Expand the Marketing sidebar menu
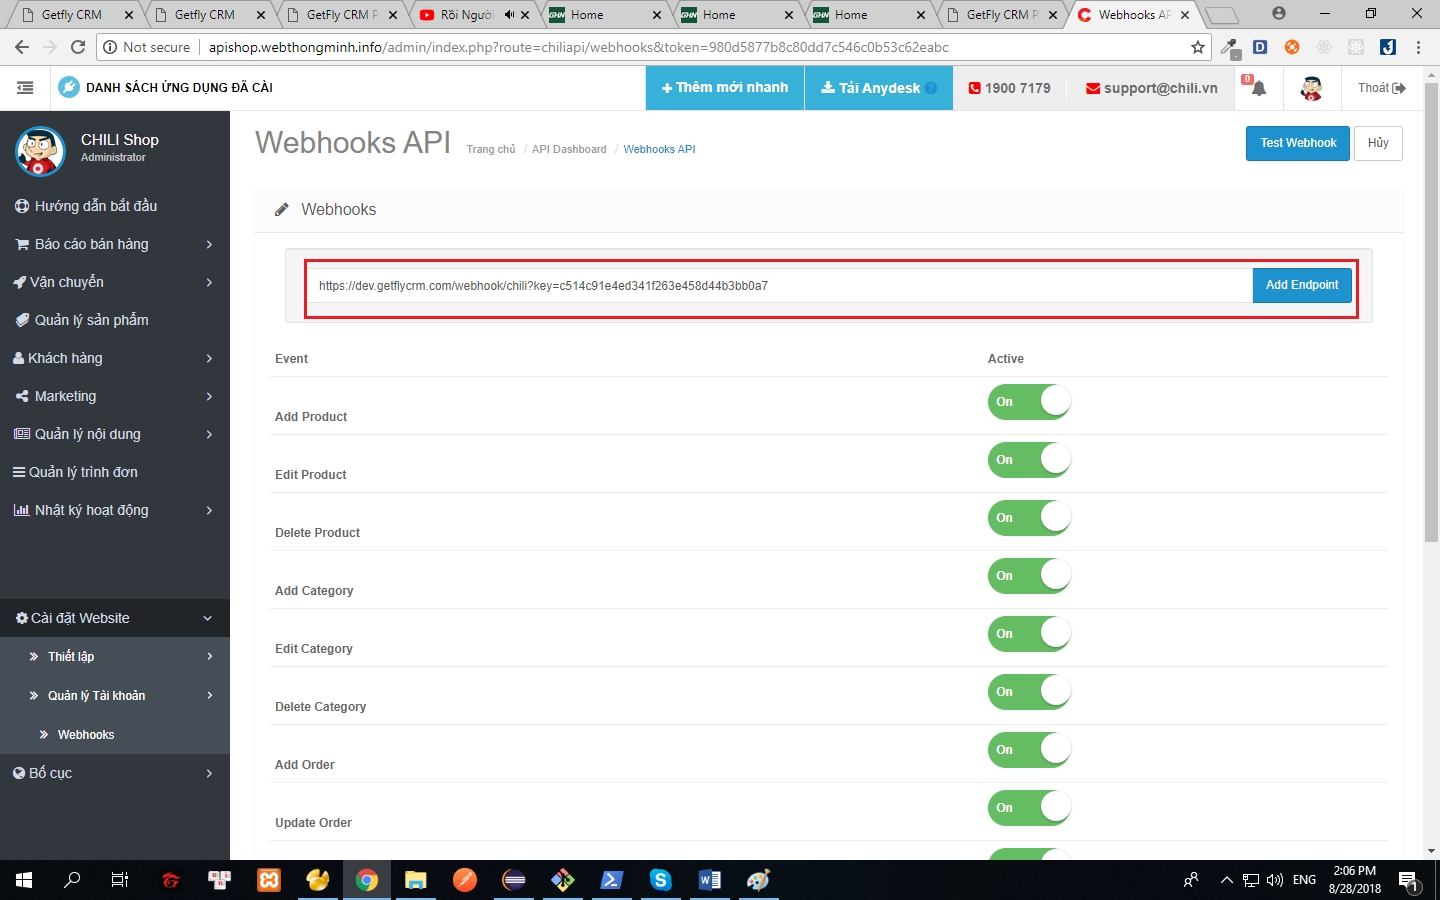Image resolution: width=1440 pixels, height=900 pixels. (65, 396)
